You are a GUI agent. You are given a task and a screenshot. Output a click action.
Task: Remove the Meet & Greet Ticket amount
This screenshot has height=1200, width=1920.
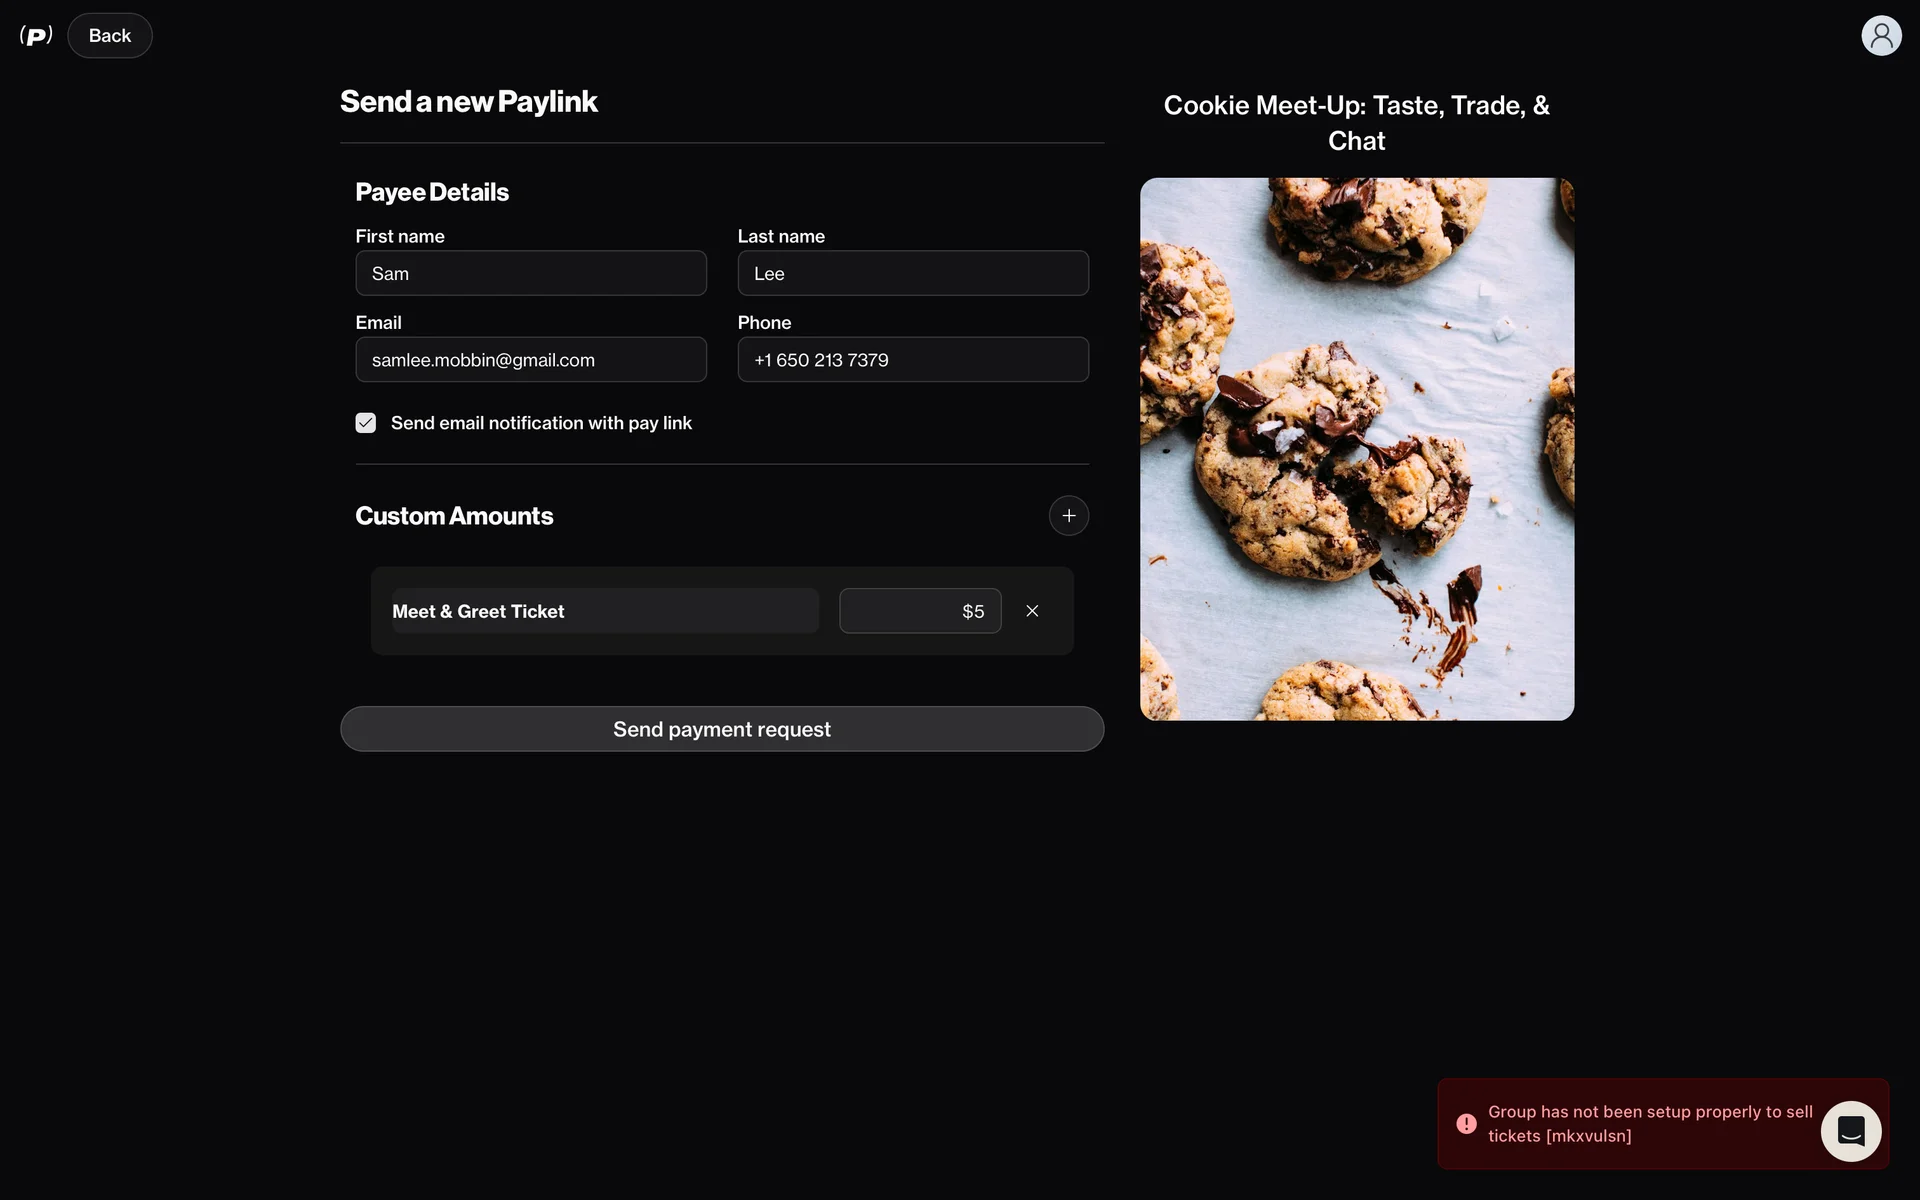[1032, 611]
